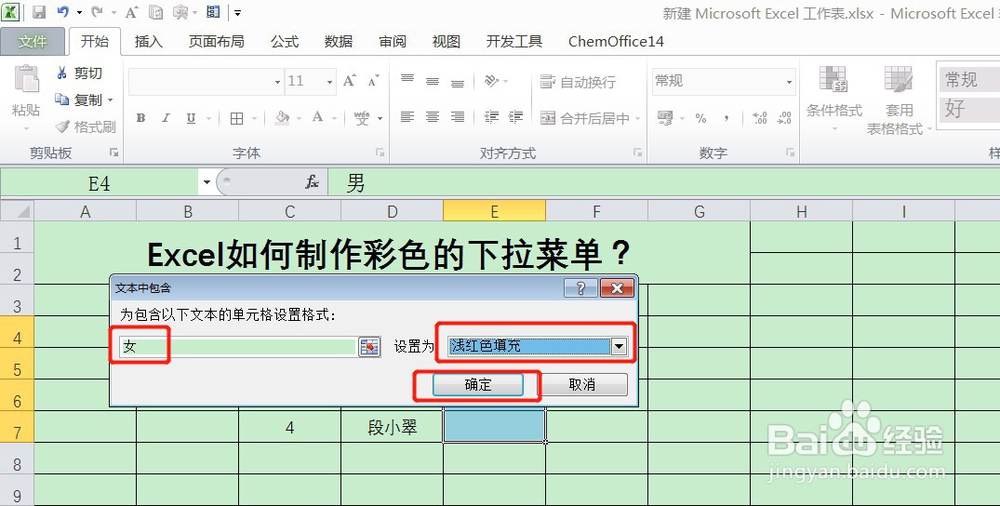Click the dialog help question mark button
The image size is (1000, 506).
click(x=580, y=288)
